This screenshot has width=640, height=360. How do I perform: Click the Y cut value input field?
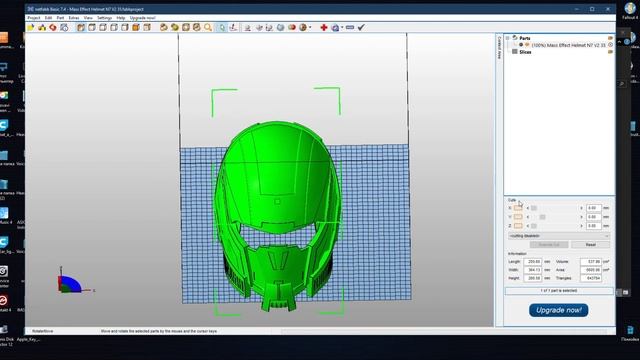point(593,217)
